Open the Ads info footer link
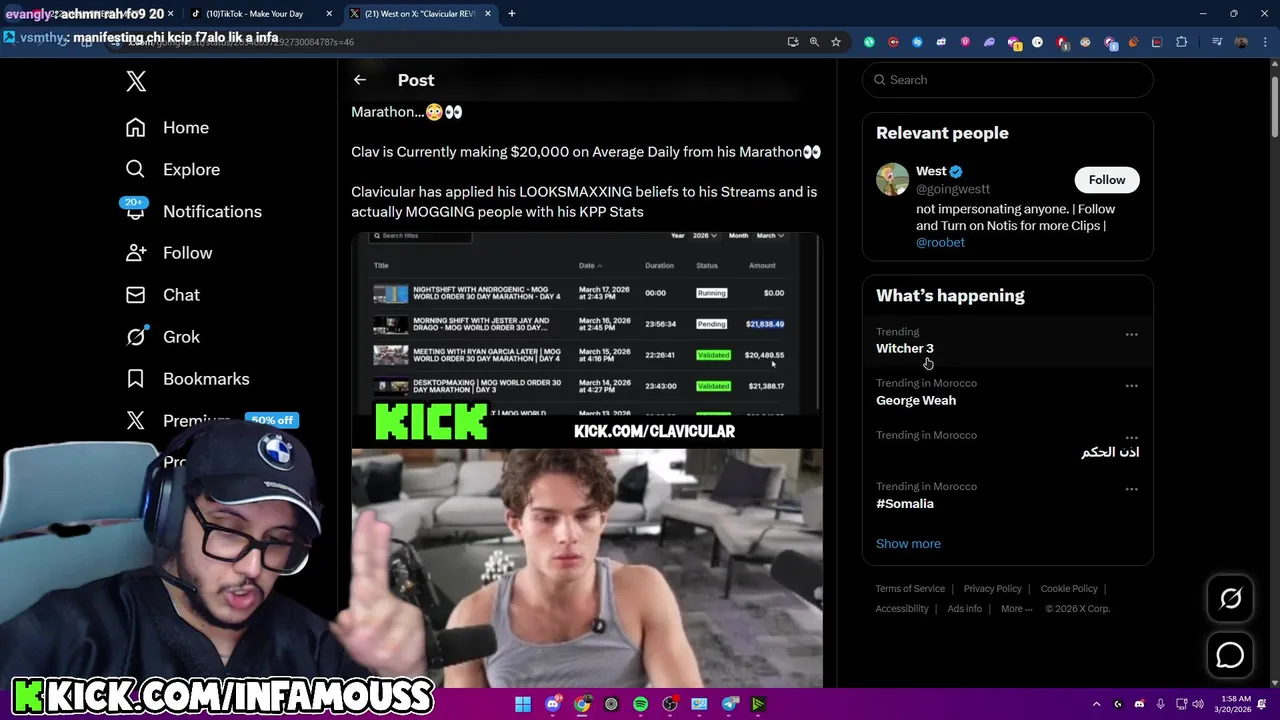Screen dimensions: 1280x720 (x=964, y=609)
